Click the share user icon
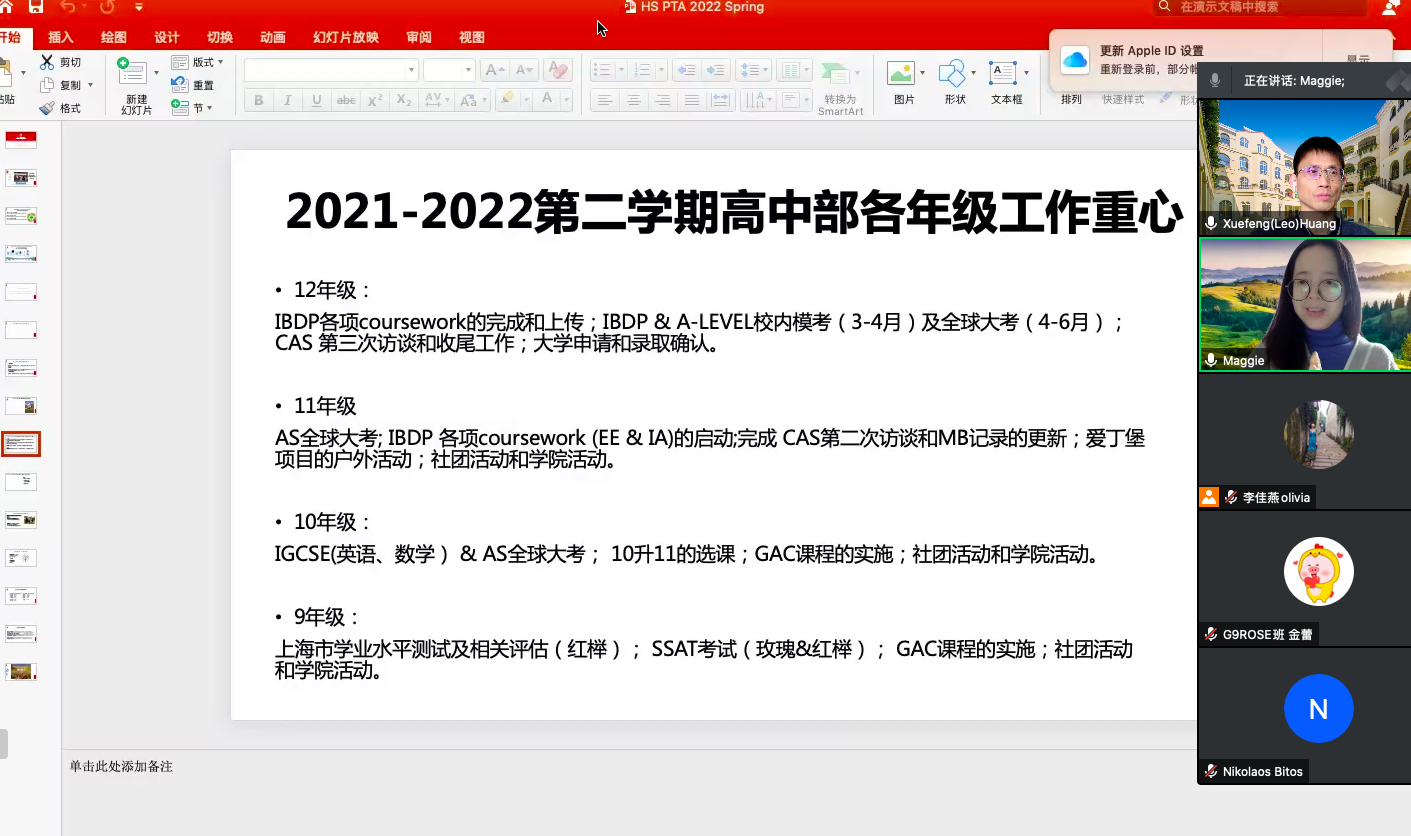The width and height of the screenshot is (1411, 836). (1391, 7)
